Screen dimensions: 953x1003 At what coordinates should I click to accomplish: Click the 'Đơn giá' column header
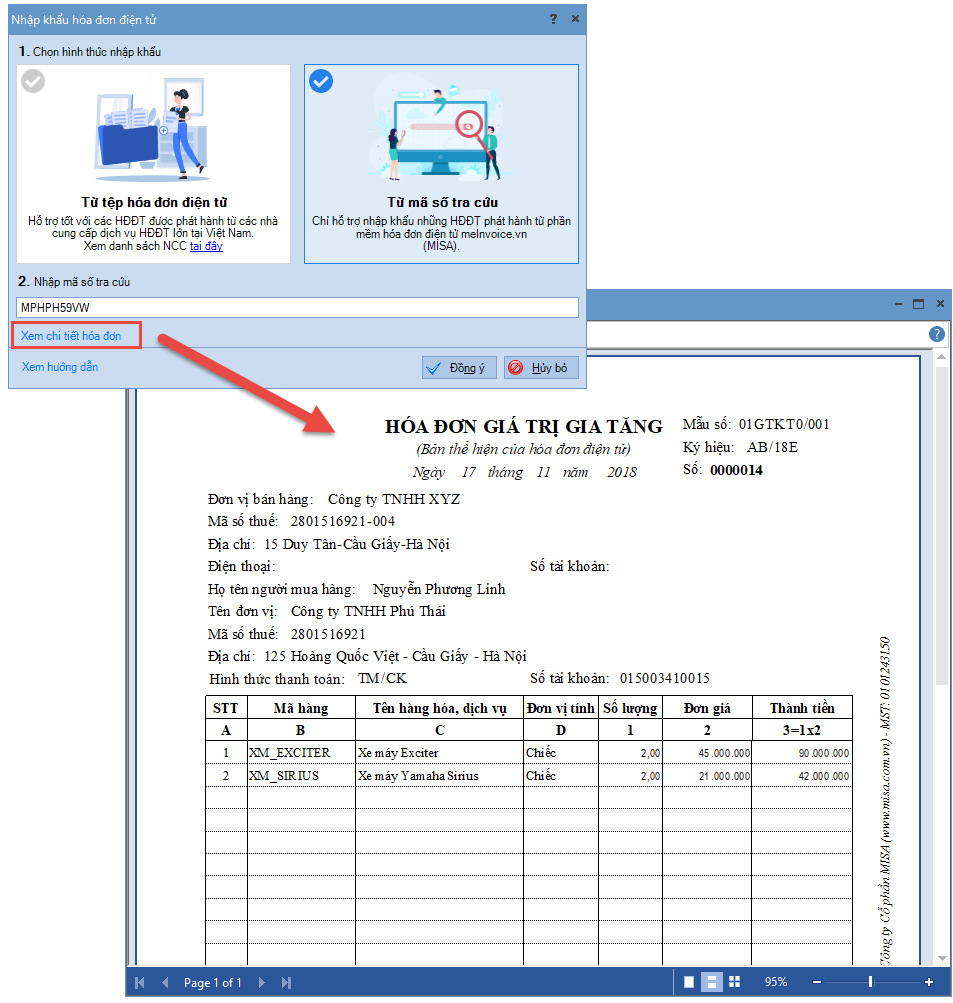(x=707, y=708)
